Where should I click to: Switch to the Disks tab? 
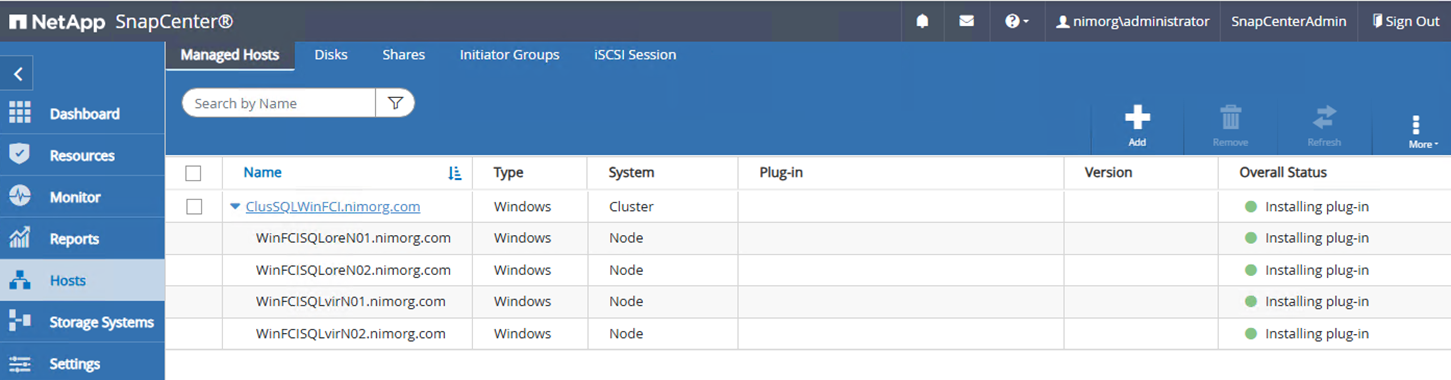pyautogui.click(x=331, y=55)
